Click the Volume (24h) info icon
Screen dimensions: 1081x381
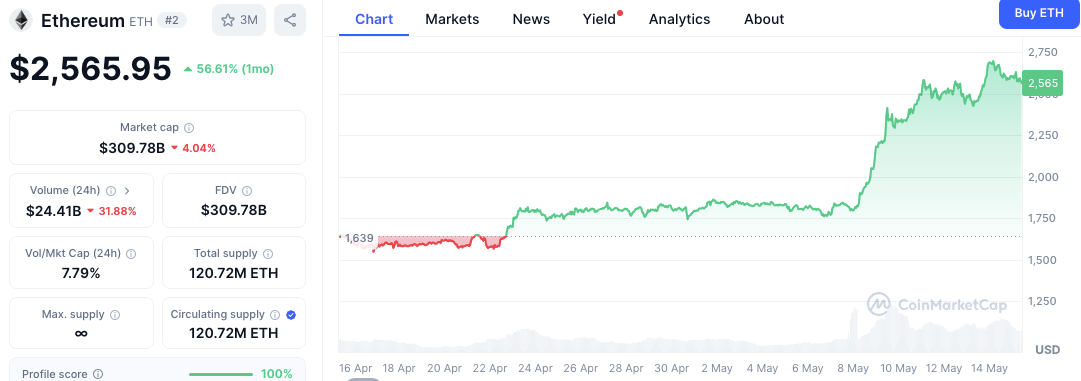coord(111,191)
